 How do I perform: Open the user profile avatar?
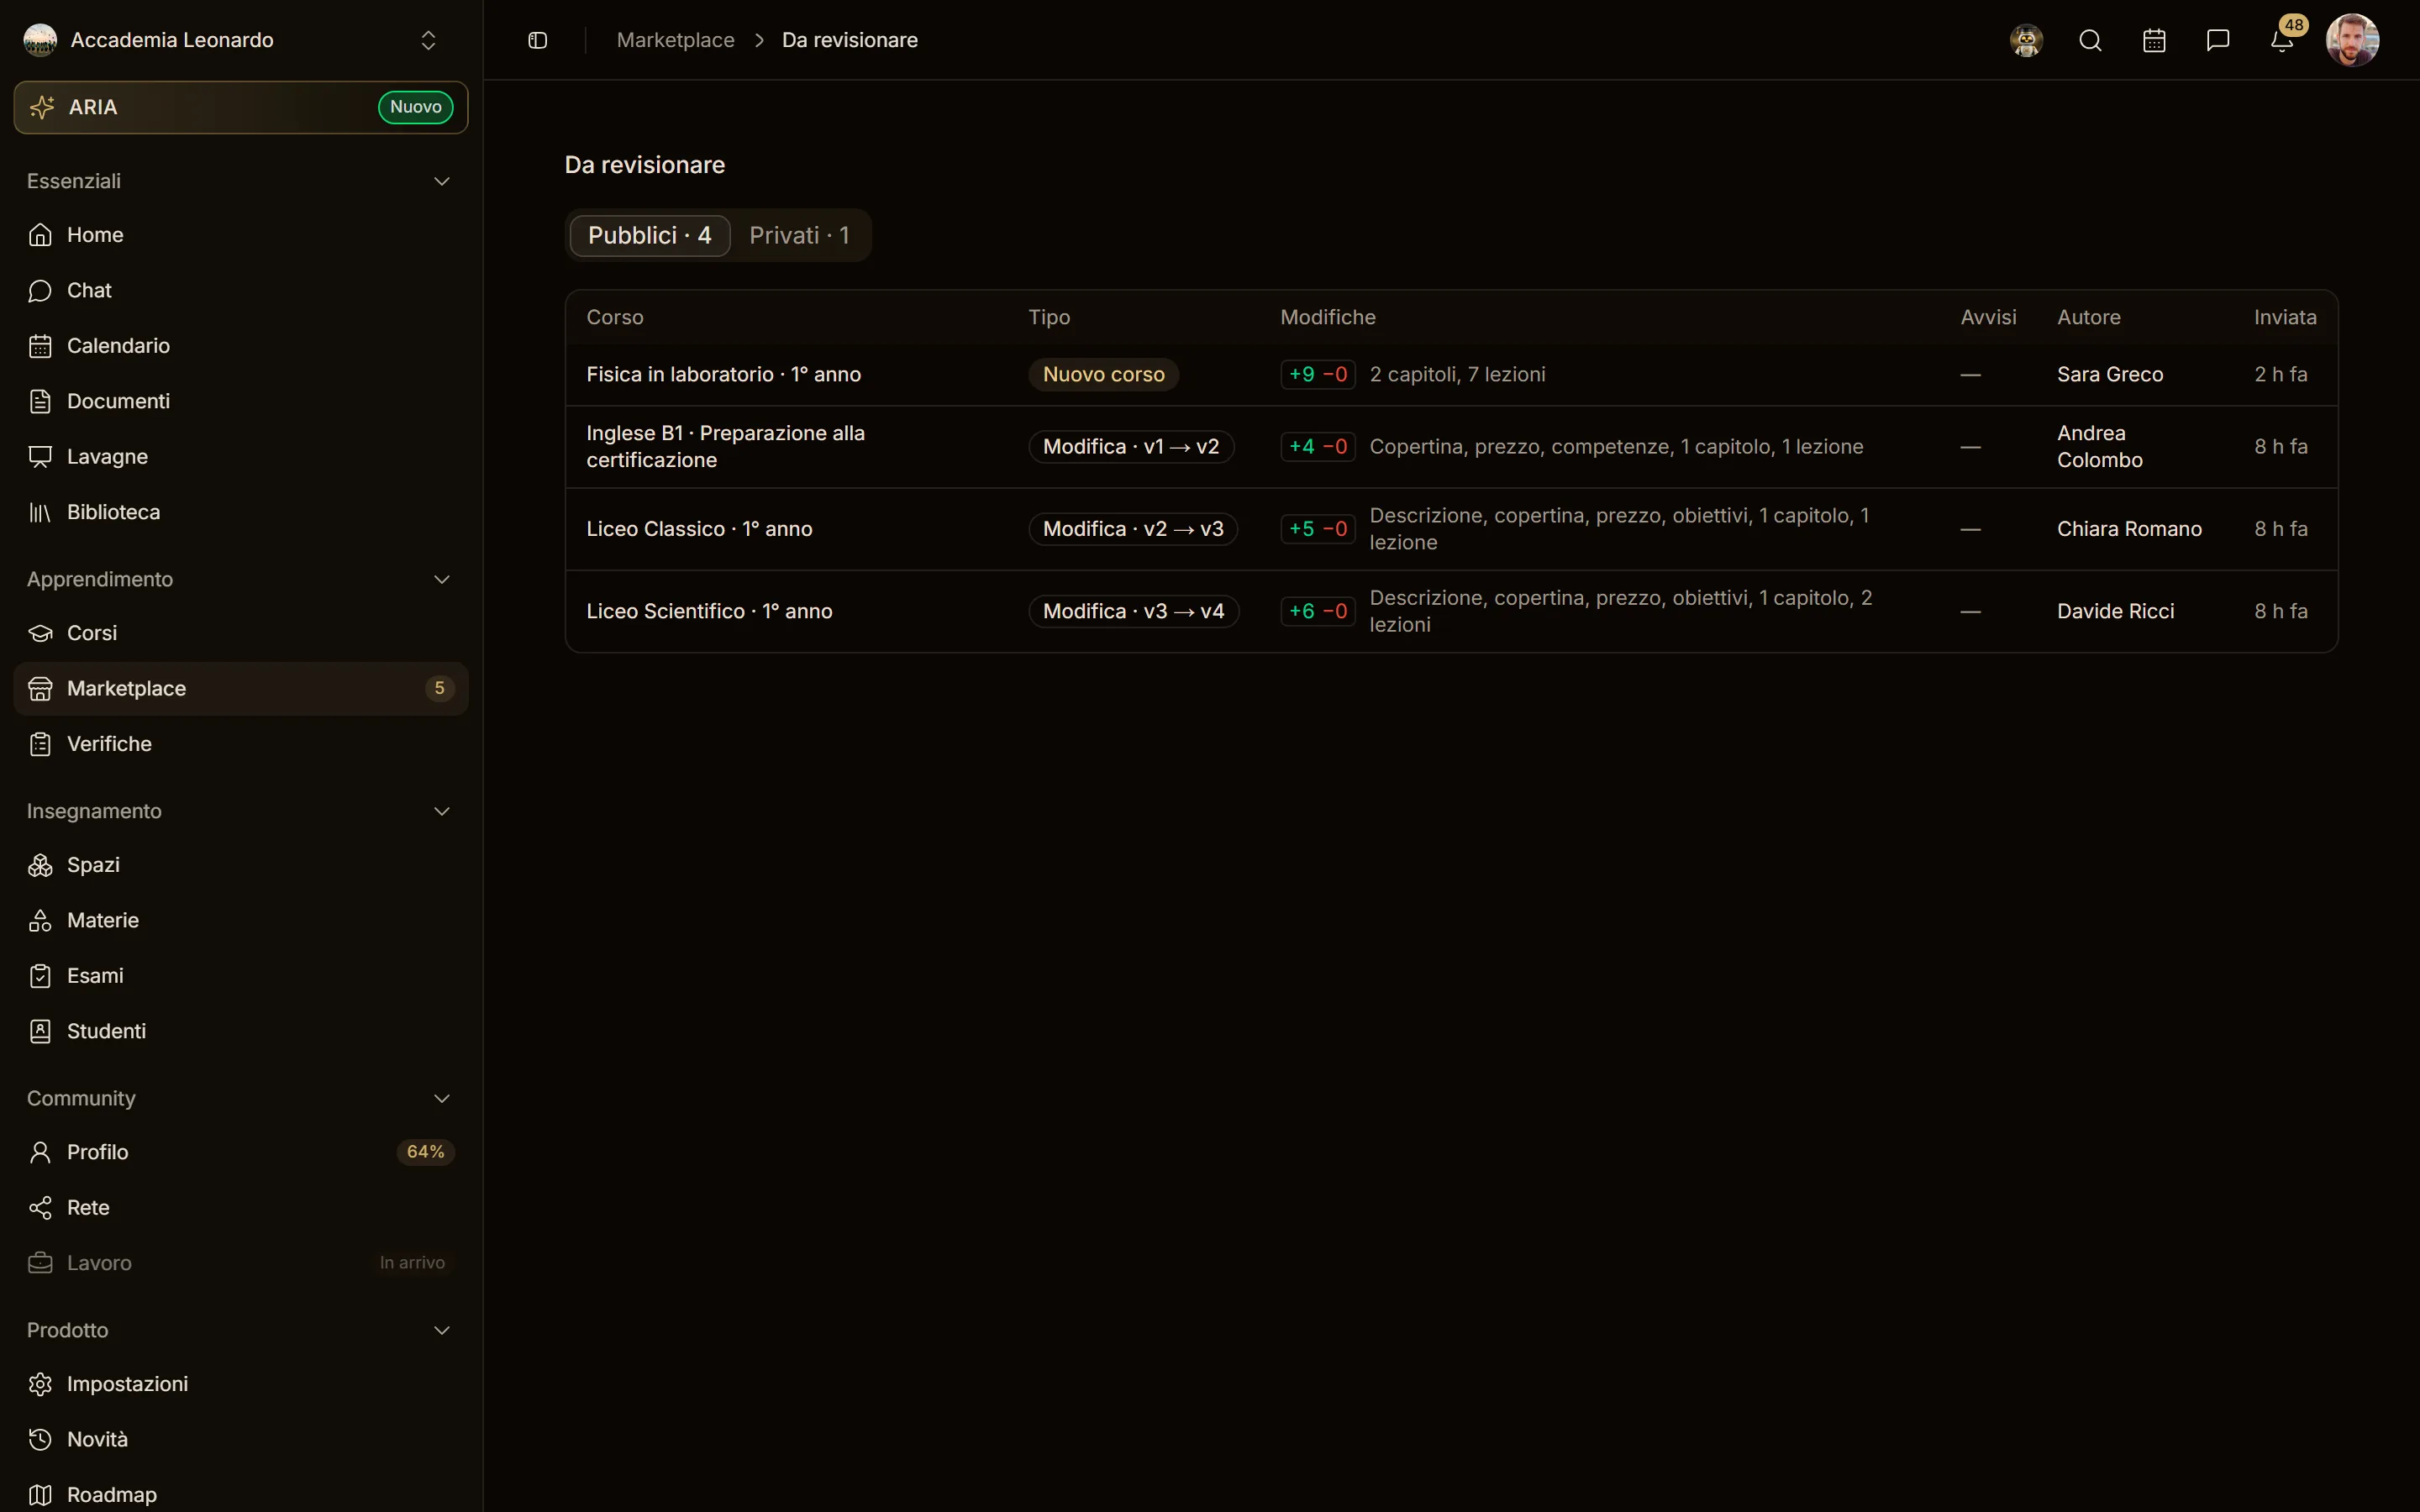coord(2352,40)
